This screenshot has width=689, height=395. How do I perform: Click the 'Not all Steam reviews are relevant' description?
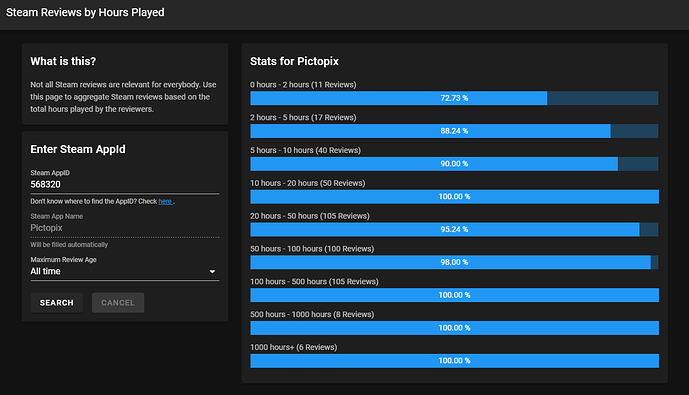point(123,97)
